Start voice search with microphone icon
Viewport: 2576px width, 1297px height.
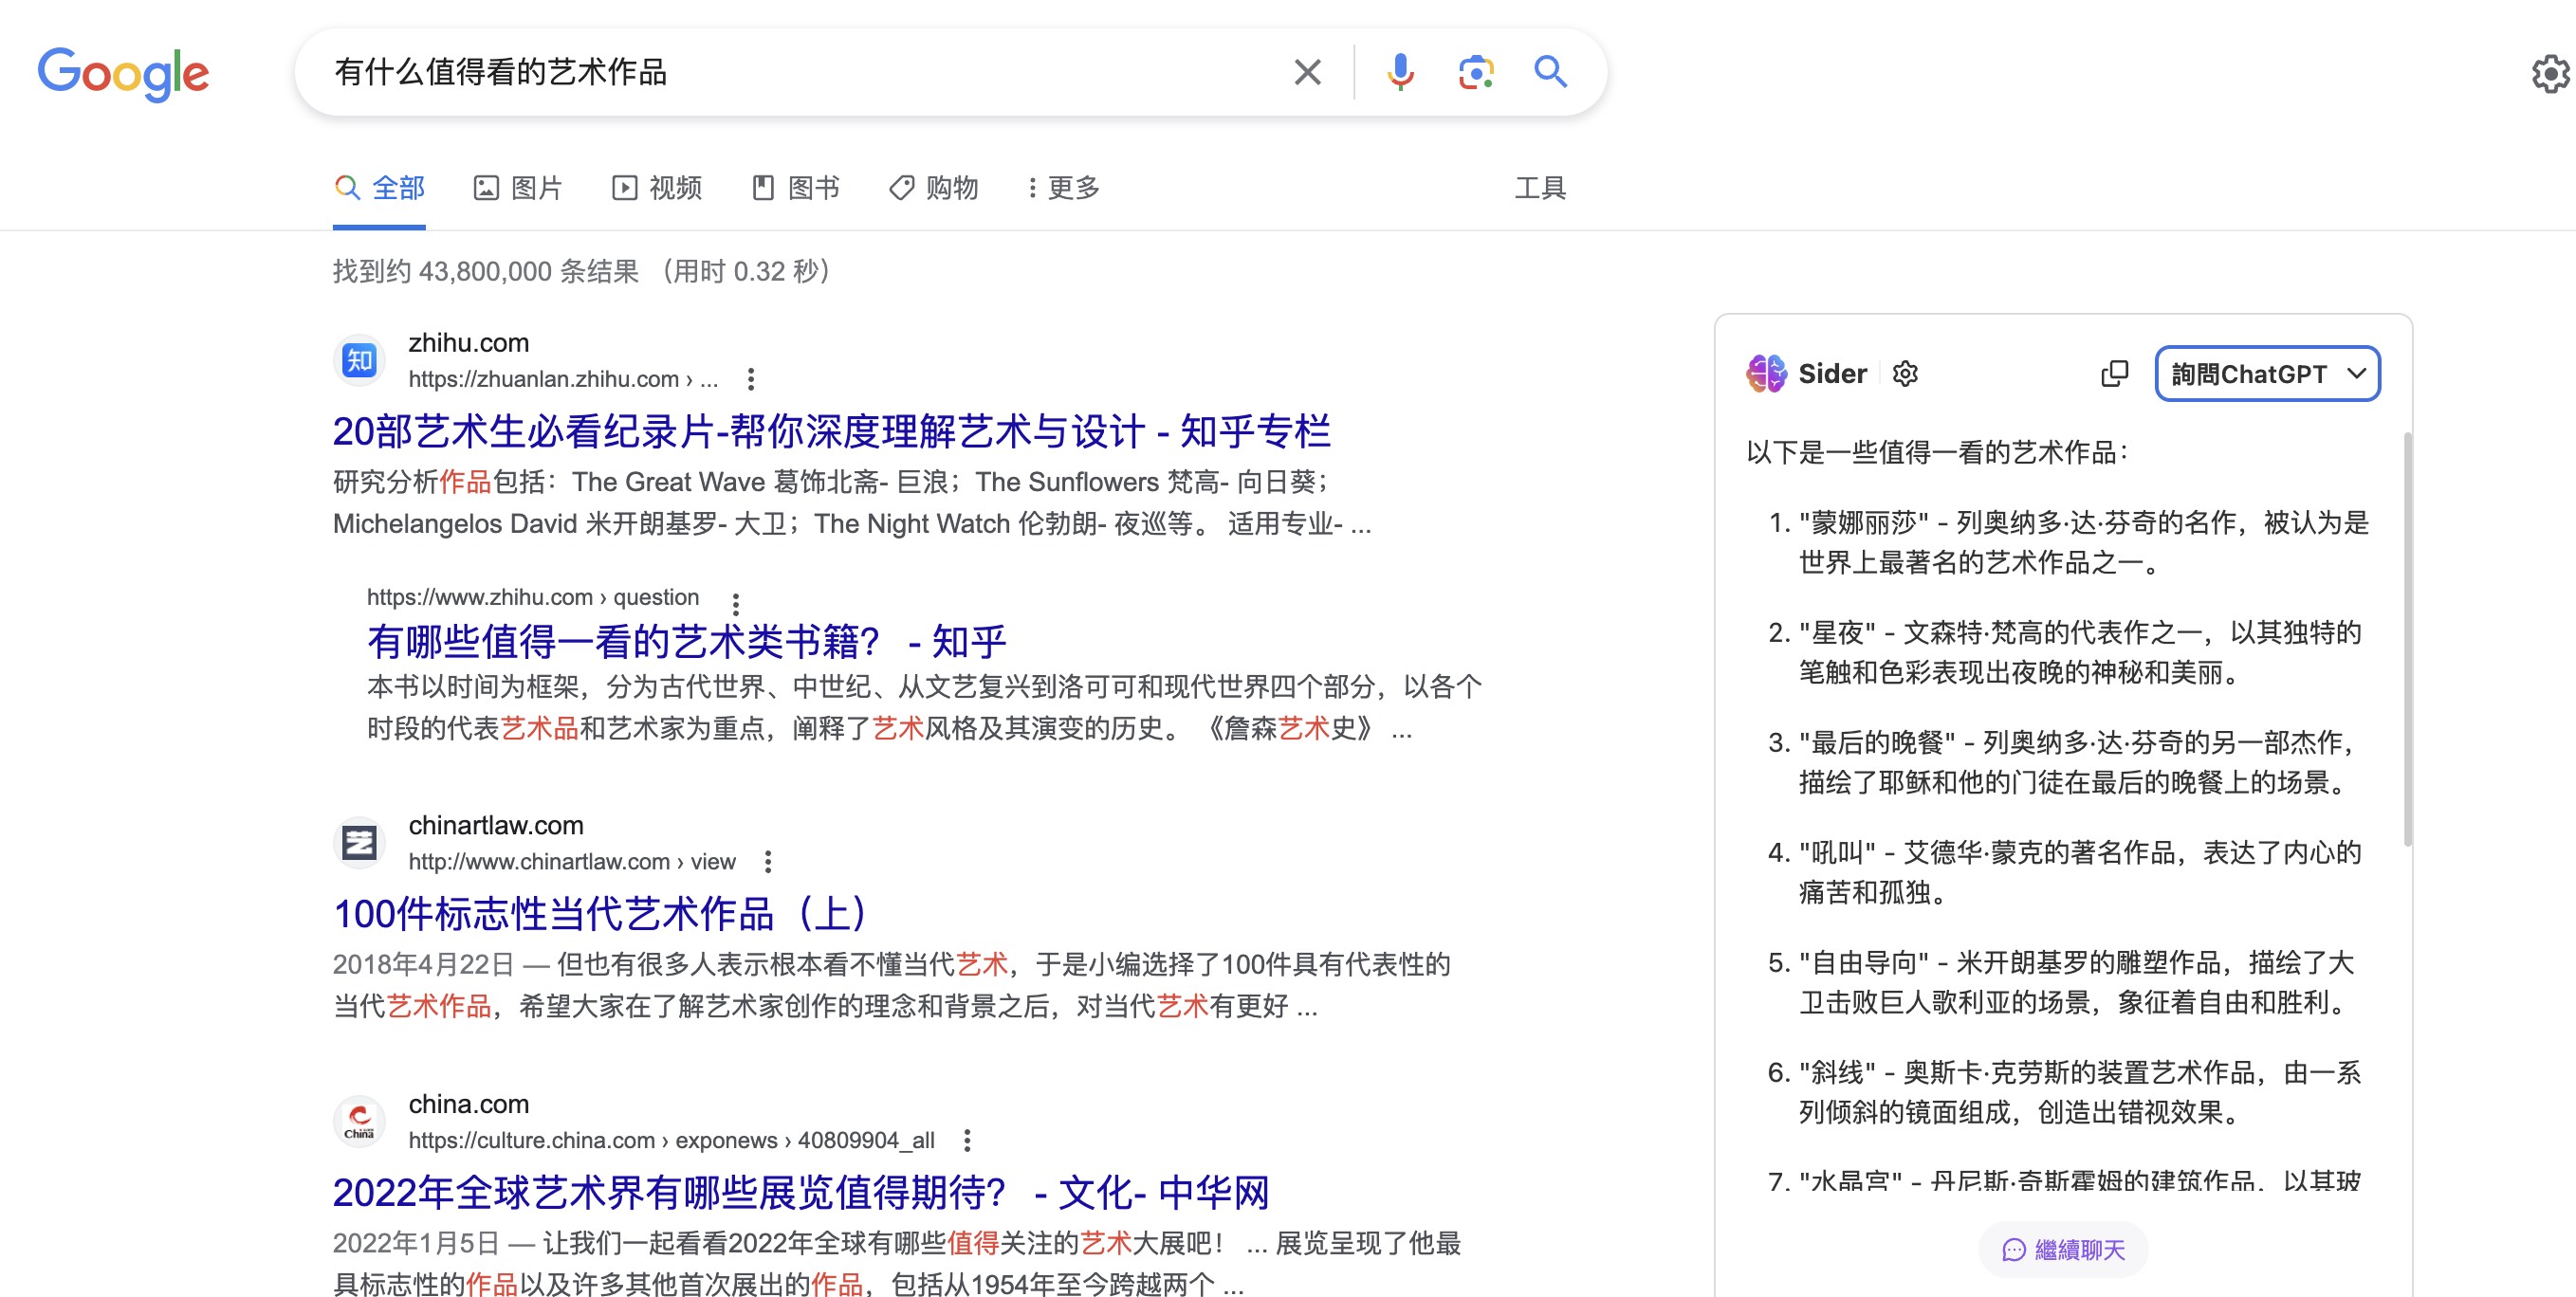(1400, 72)
